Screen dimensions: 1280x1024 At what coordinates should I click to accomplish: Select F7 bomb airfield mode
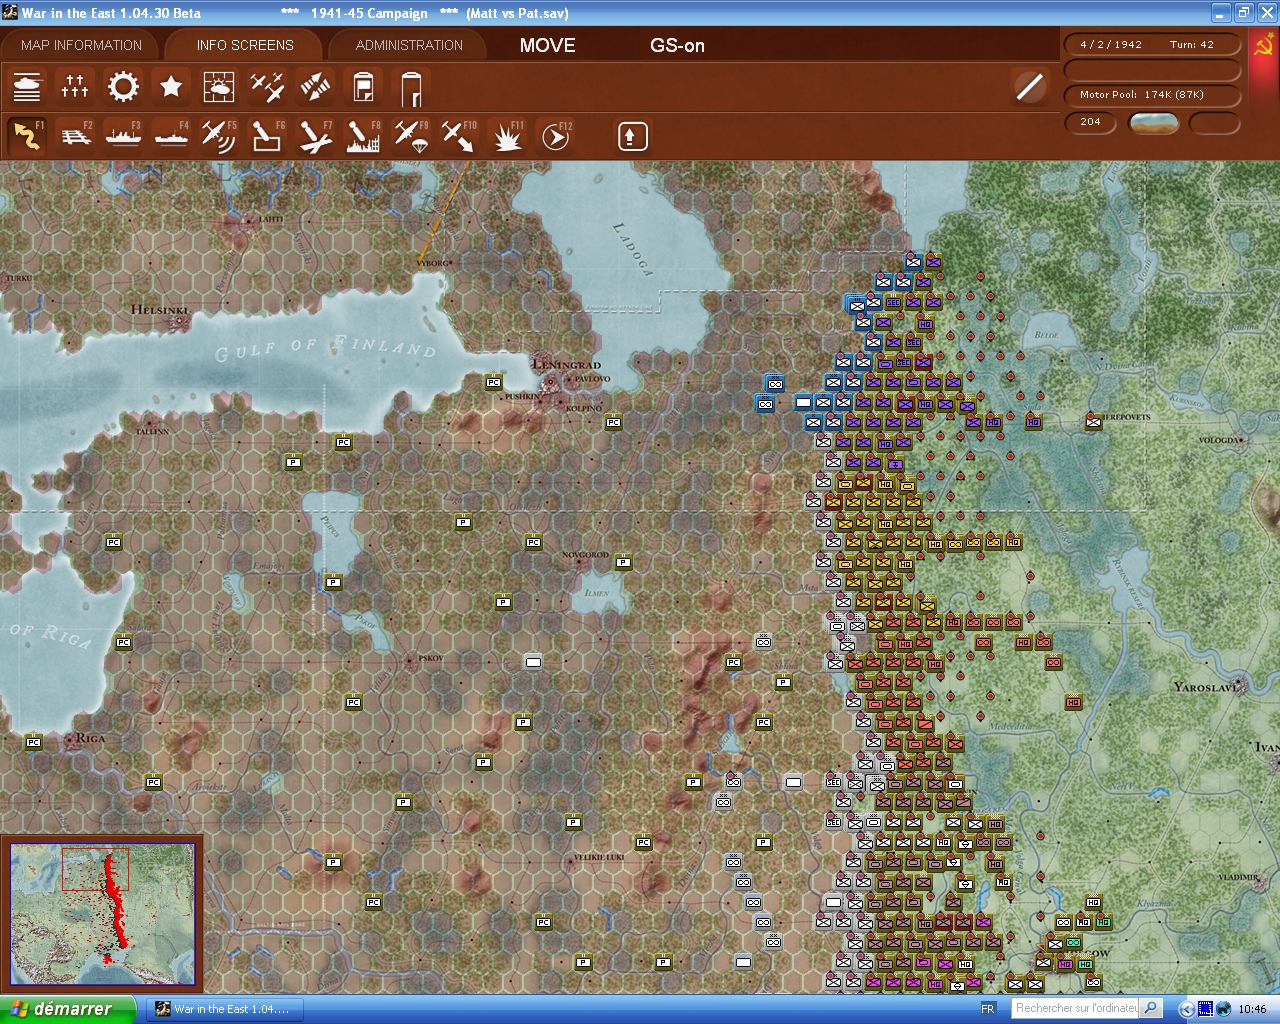315,136
